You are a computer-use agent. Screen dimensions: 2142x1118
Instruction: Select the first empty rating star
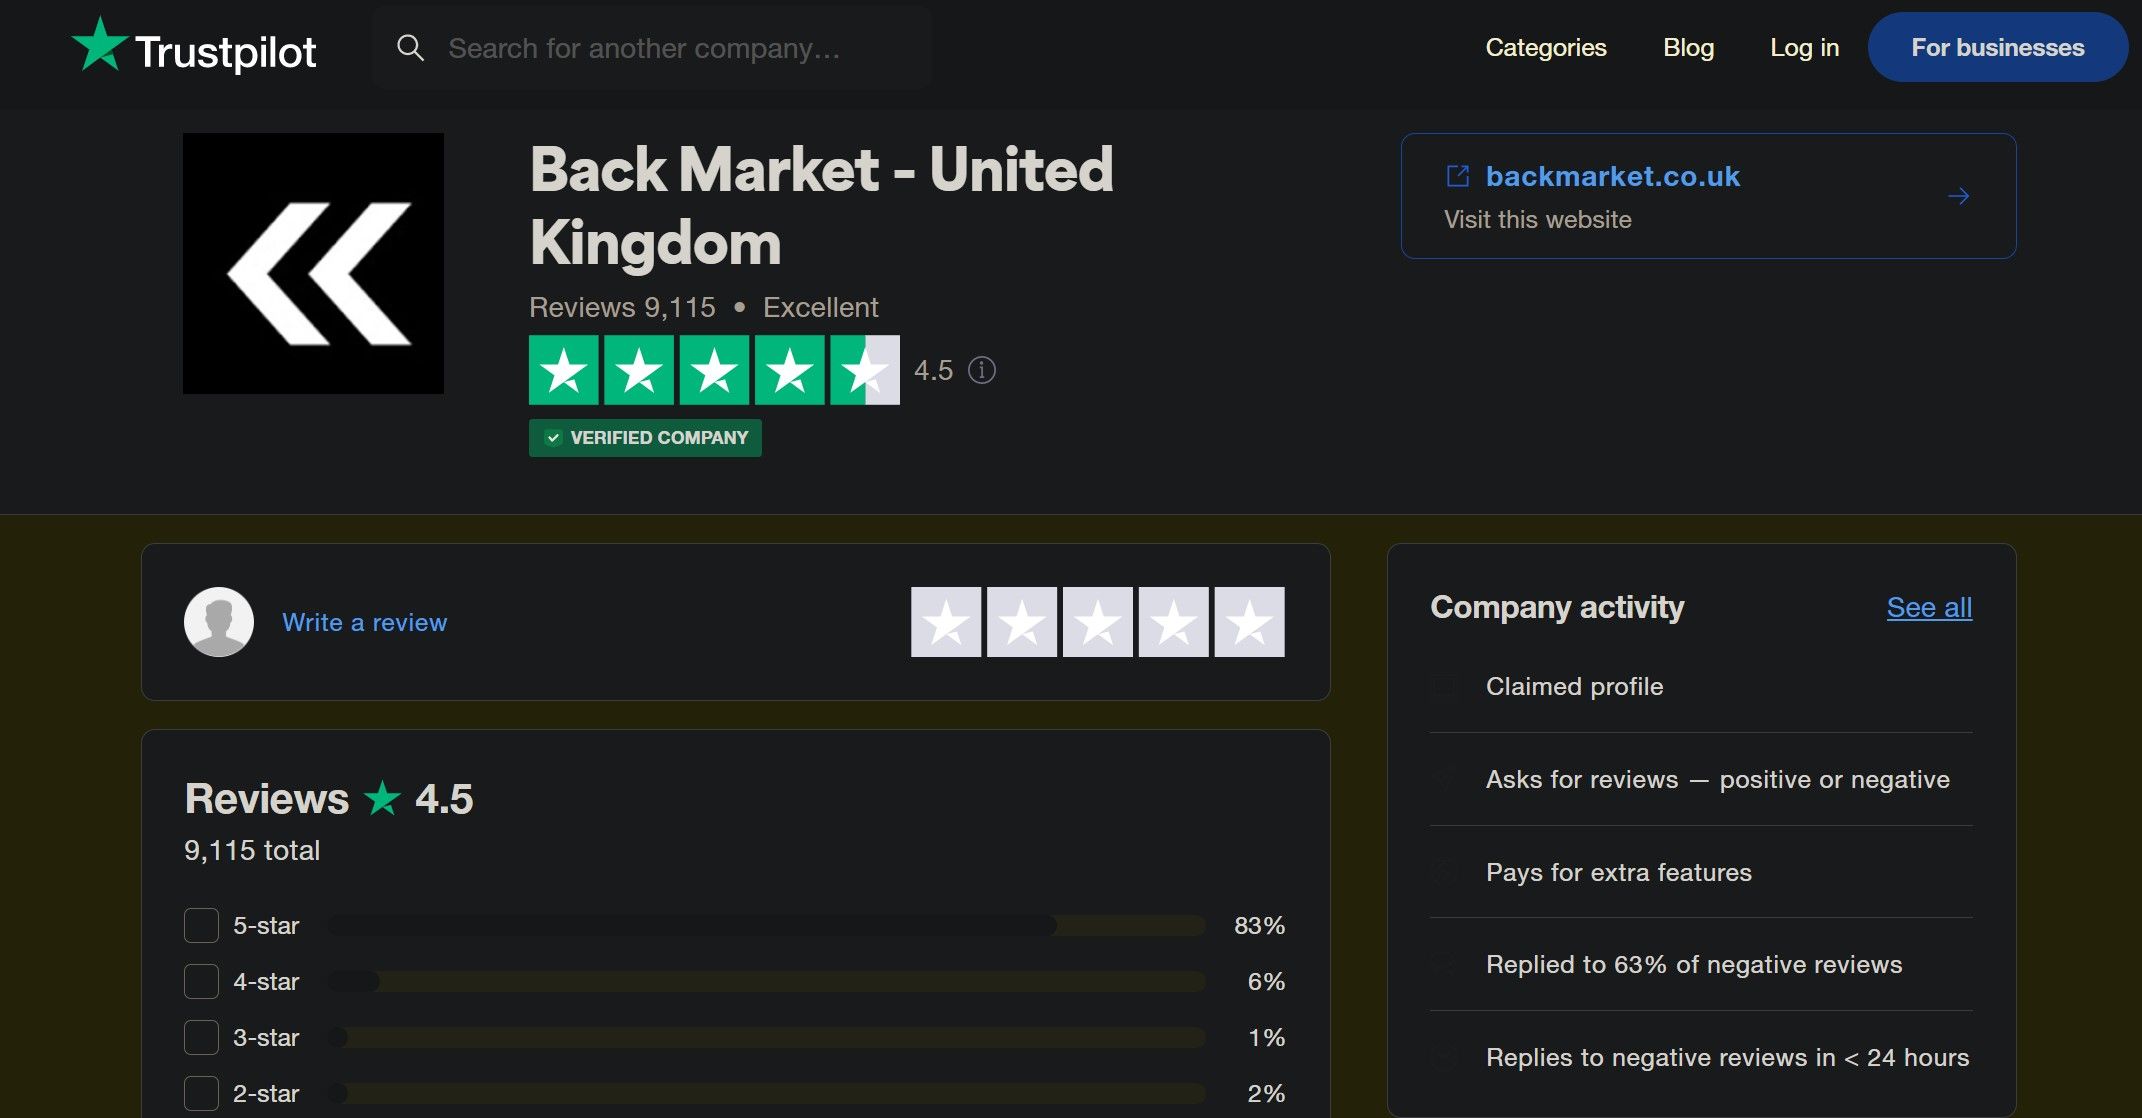(946, 622)
